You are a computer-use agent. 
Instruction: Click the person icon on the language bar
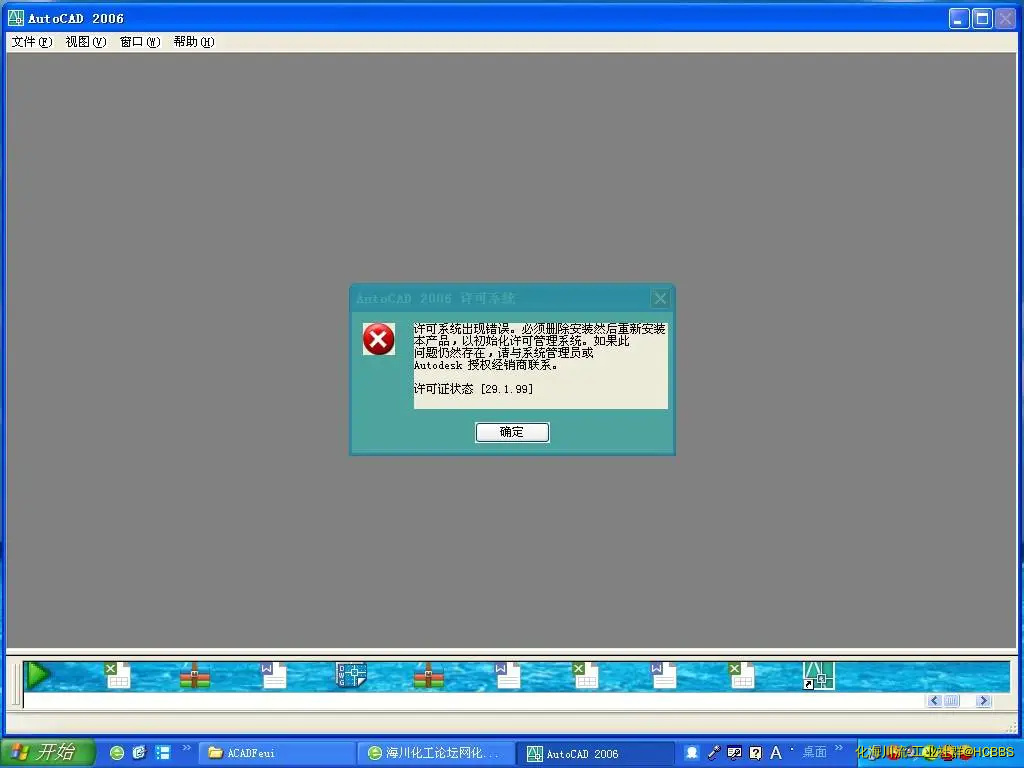(692, 753)
